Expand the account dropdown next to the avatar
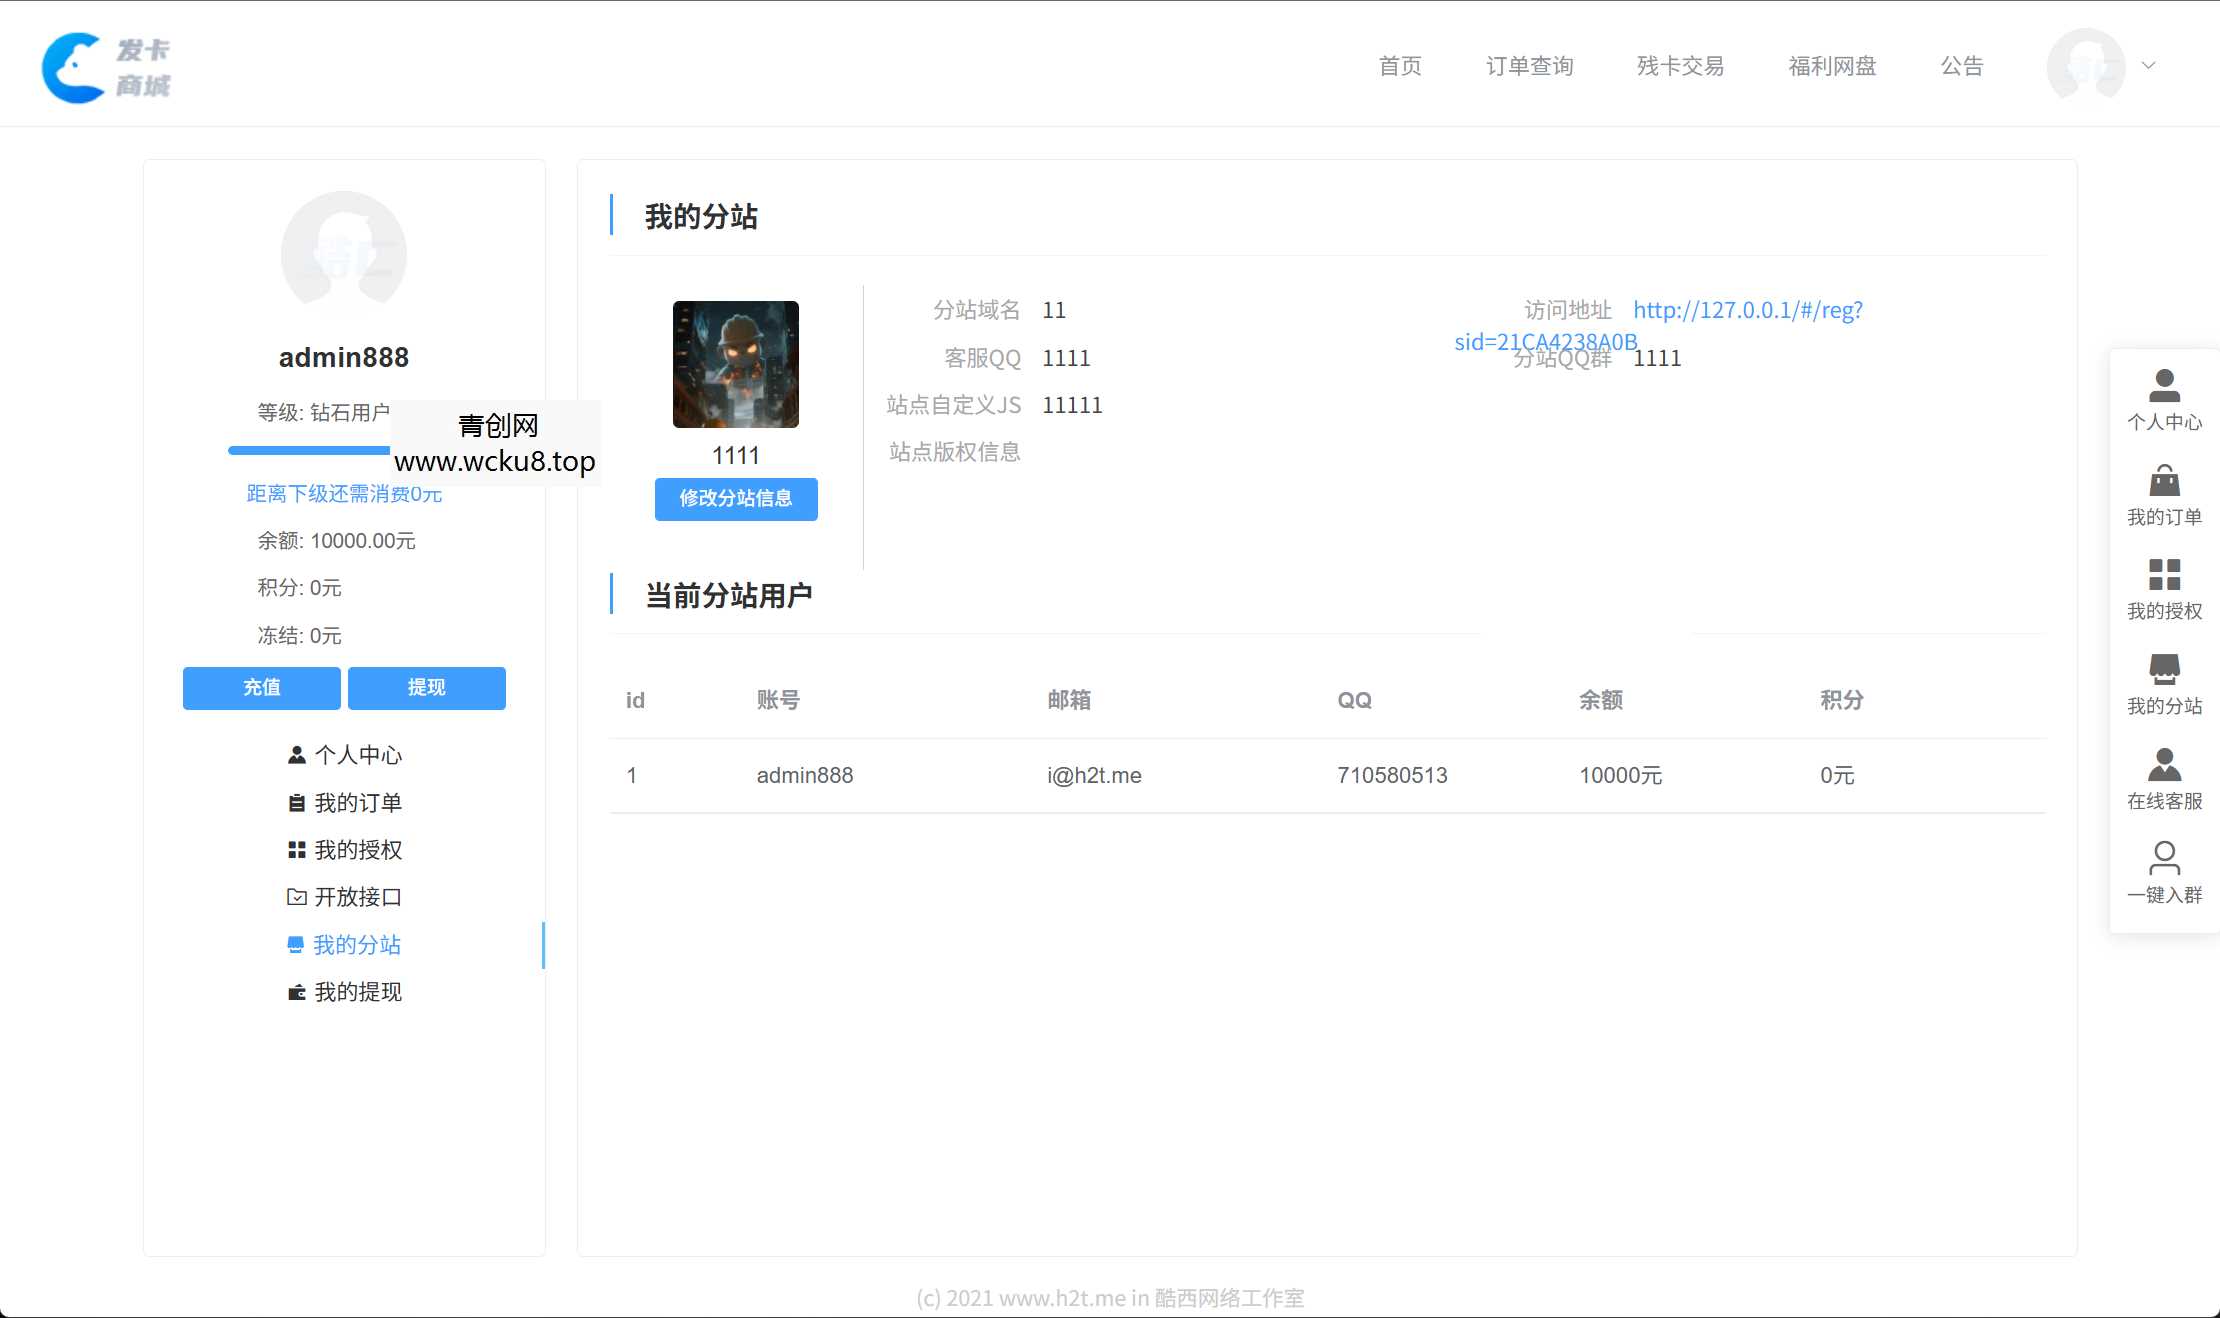 [2148, 66]
